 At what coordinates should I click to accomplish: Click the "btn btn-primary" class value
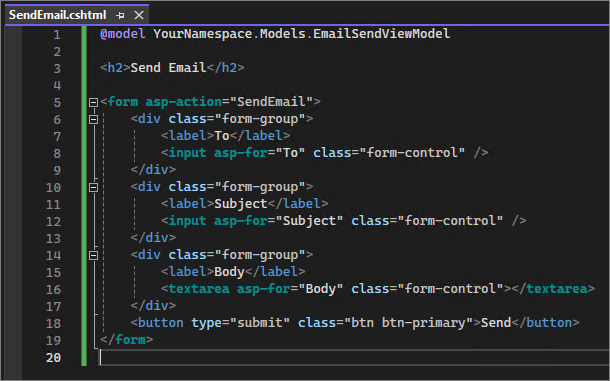[408, 323]
